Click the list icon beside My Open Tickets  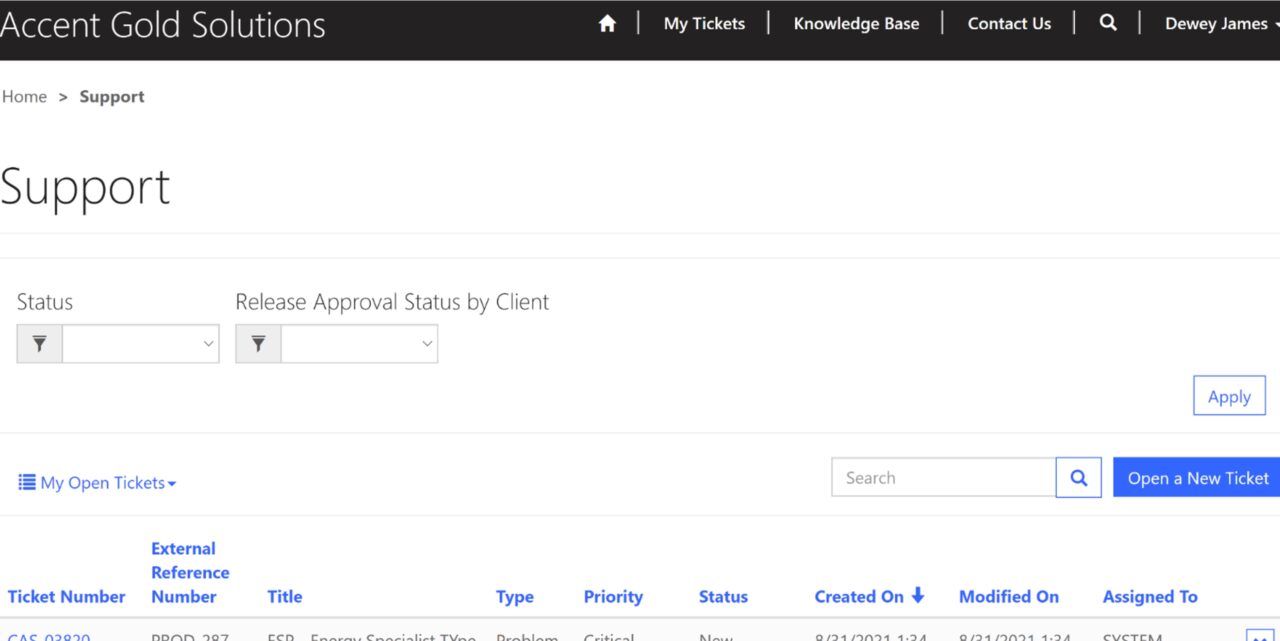pos(27,483)
